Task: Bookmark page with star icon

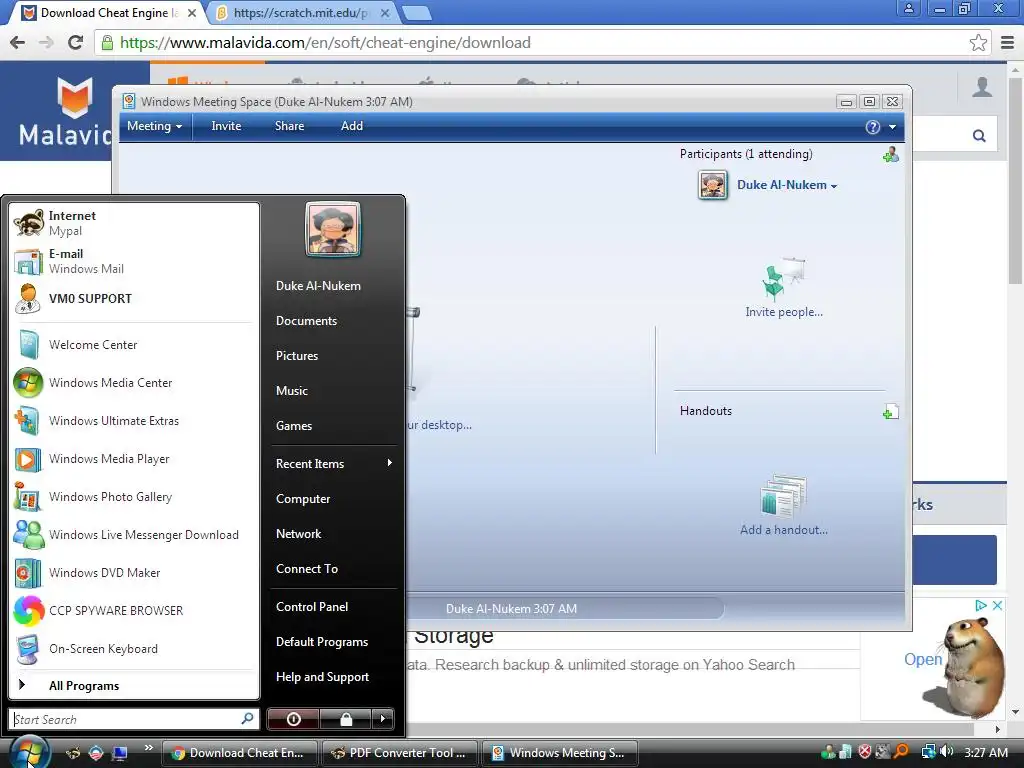Action: pos(978,43)
